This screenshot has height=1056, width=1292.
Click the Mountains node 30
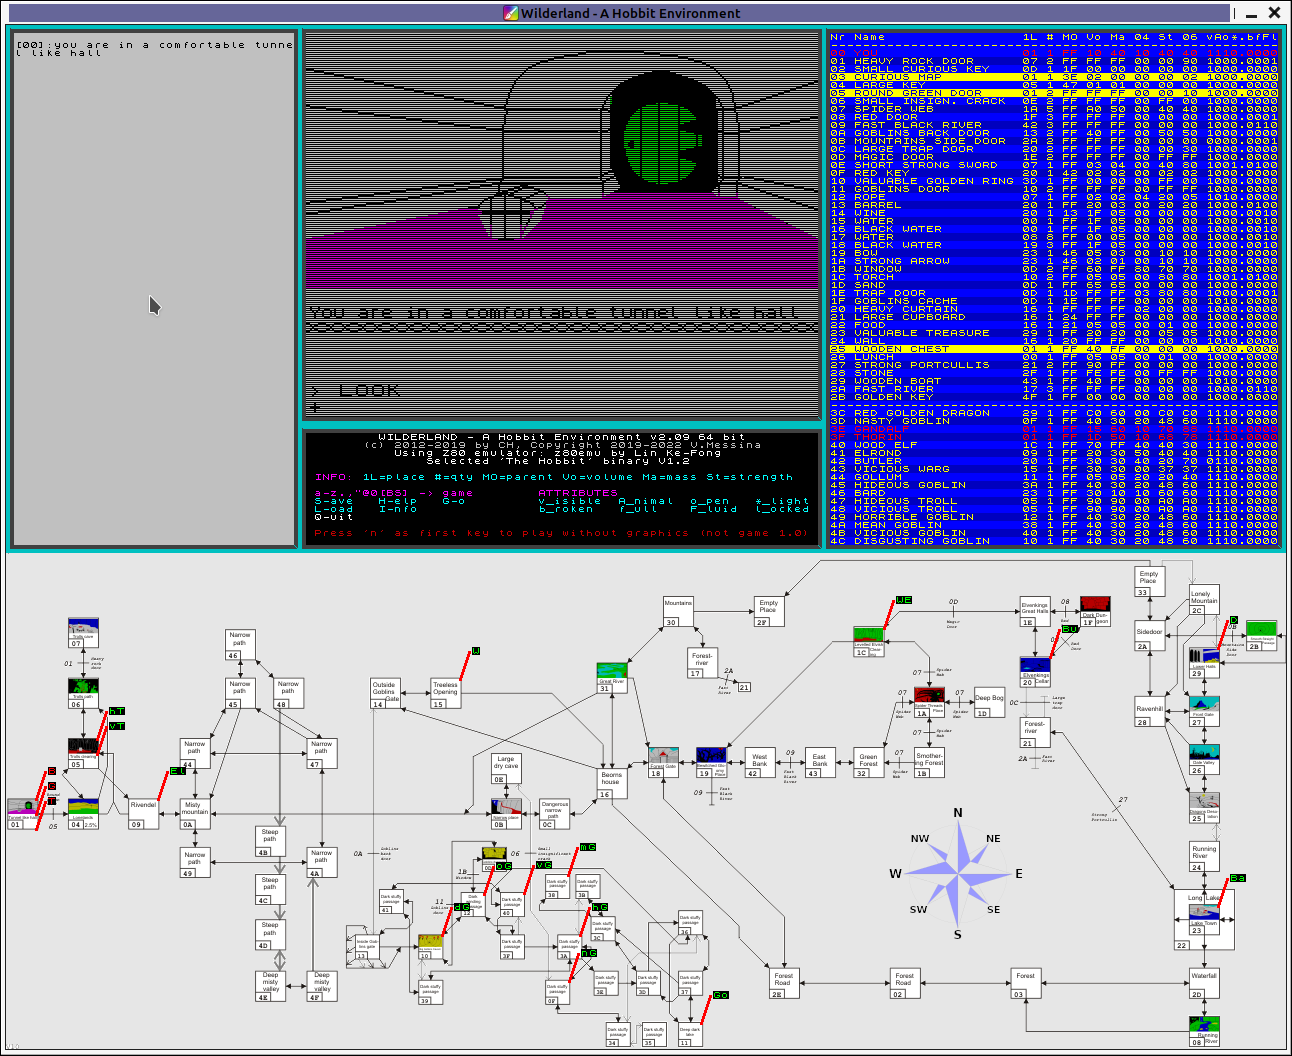click(x=679, y=612)
